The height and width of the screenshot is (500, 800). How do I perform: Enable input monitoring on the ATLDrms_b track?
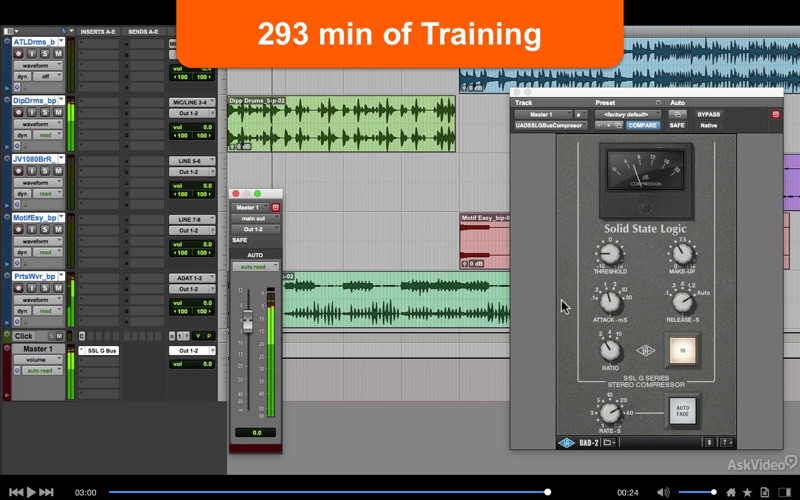point(32,54)
